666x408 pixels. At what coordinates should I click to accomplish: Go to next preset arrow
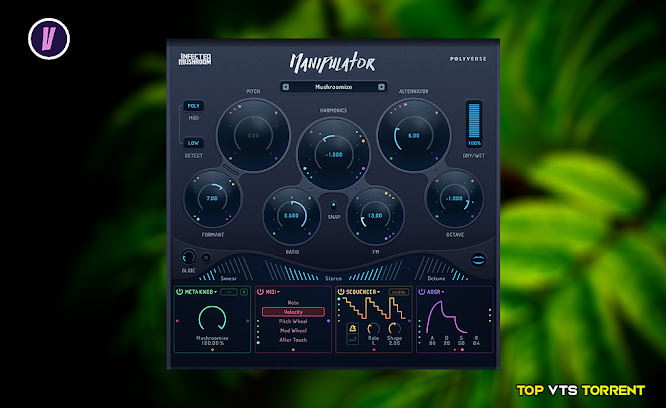381,87
